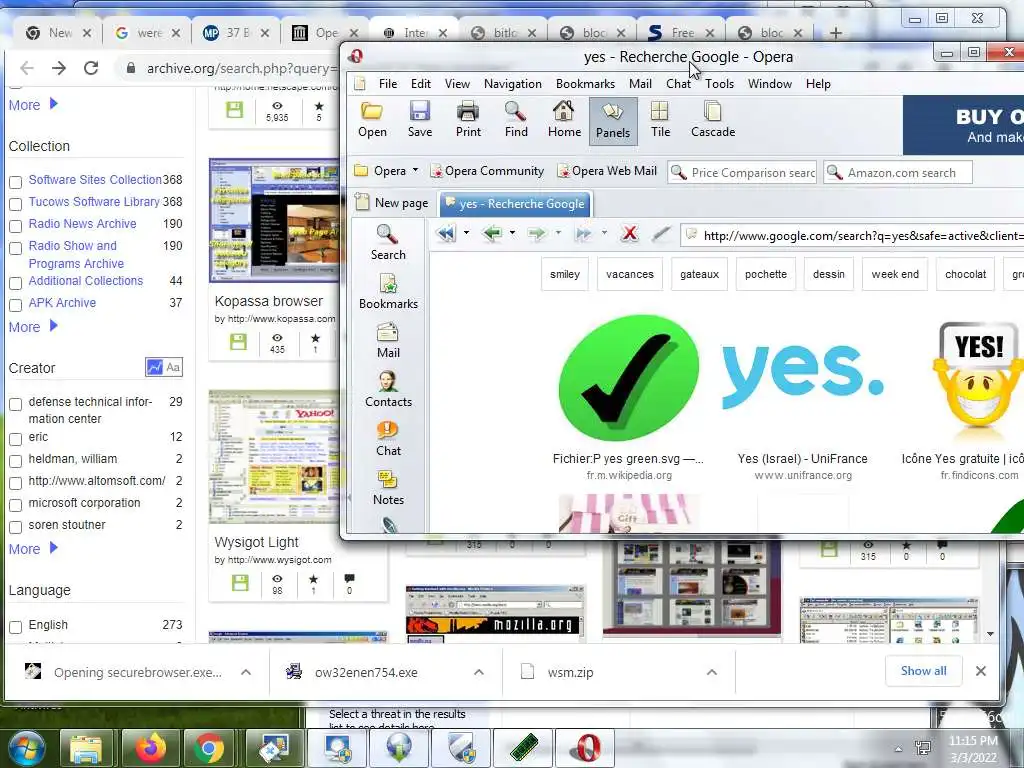Open the Forward history dropdown arrow
This screenshot has width=1024, height=768.
[558, 232]
